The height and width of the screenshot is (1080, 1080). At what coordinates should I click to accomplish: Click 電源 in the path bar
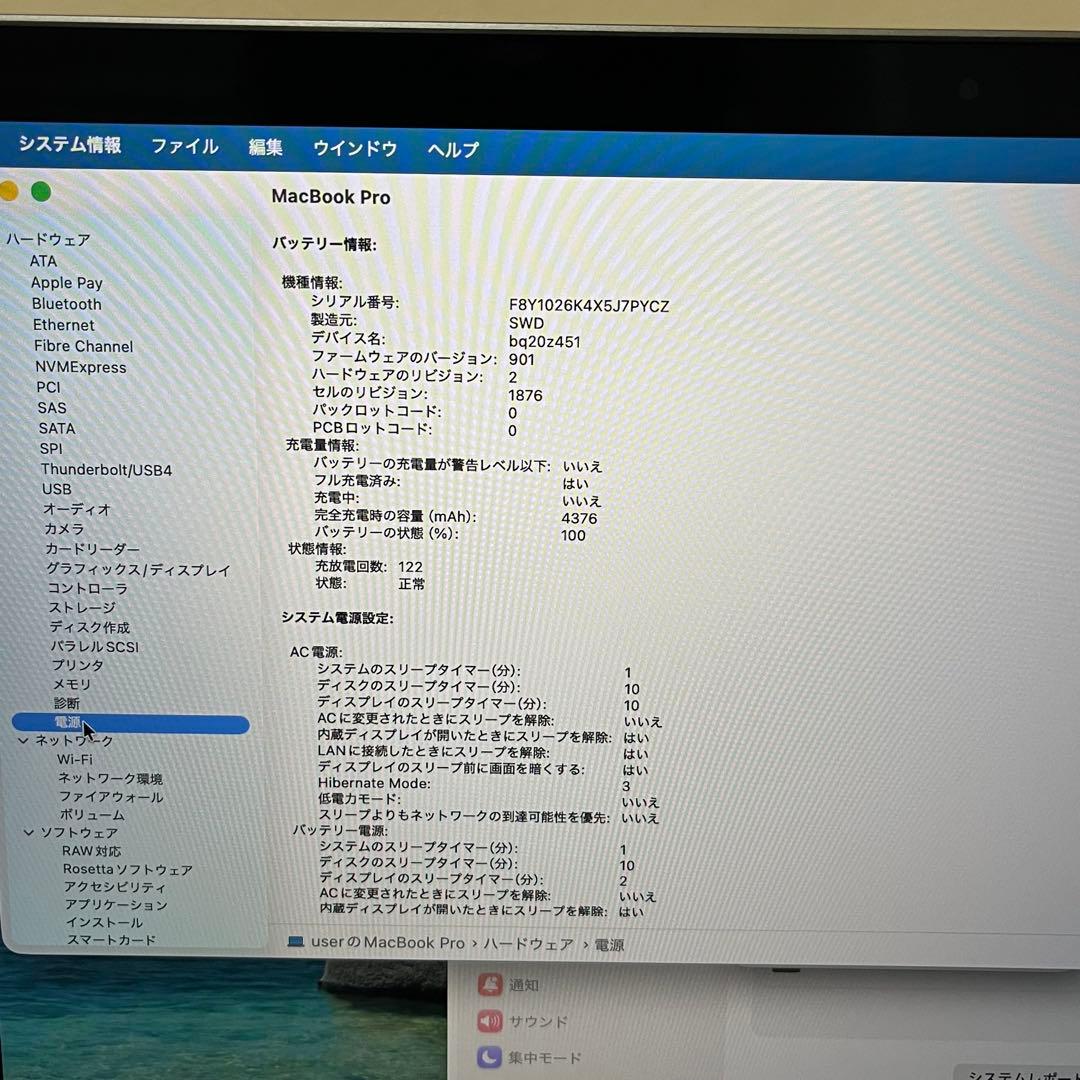[x=609, y=945]
